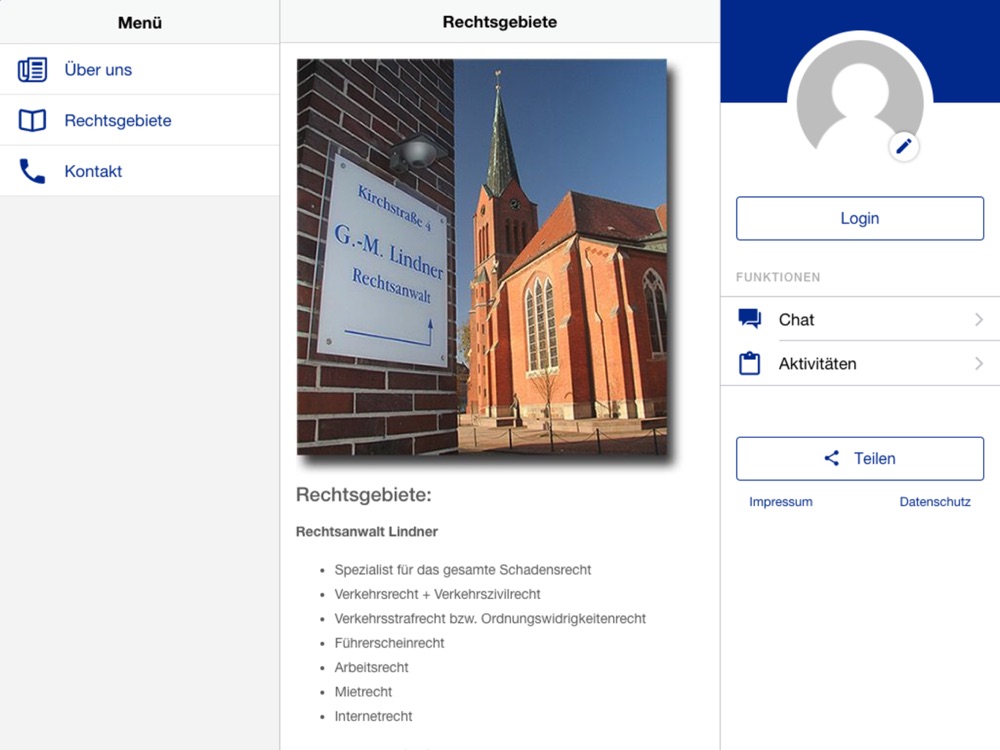Click the newspaper icon beside Über uns
This screenshot has height=750, width=1000.
pos(32,70)
